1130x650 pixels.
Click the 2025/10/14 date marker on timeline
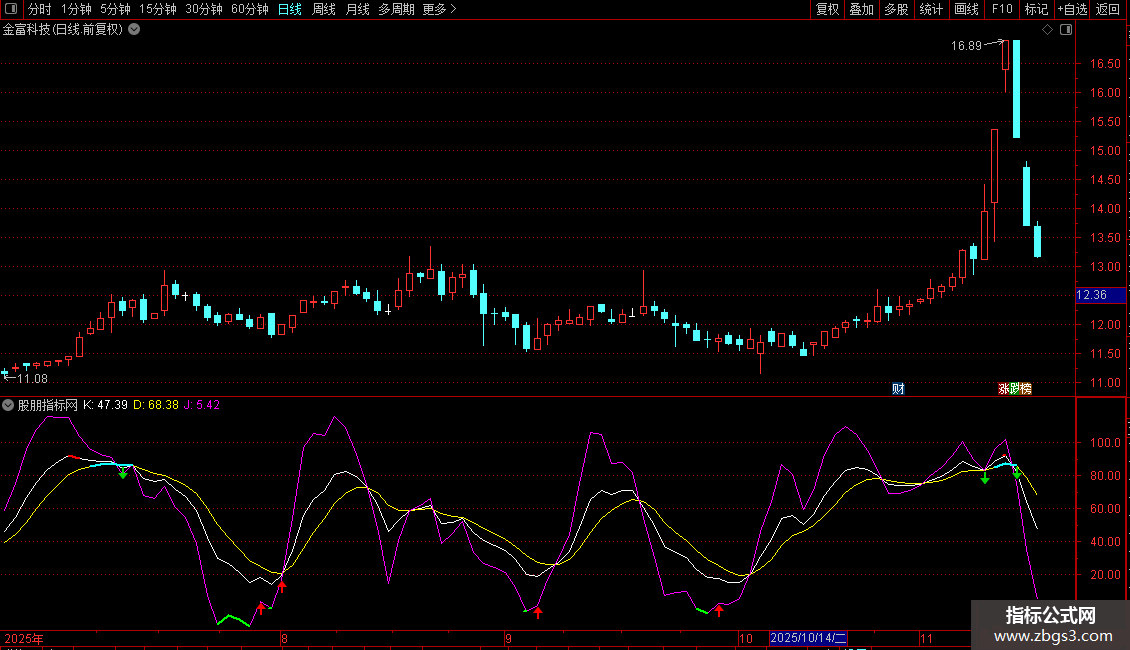click(809, 638)
